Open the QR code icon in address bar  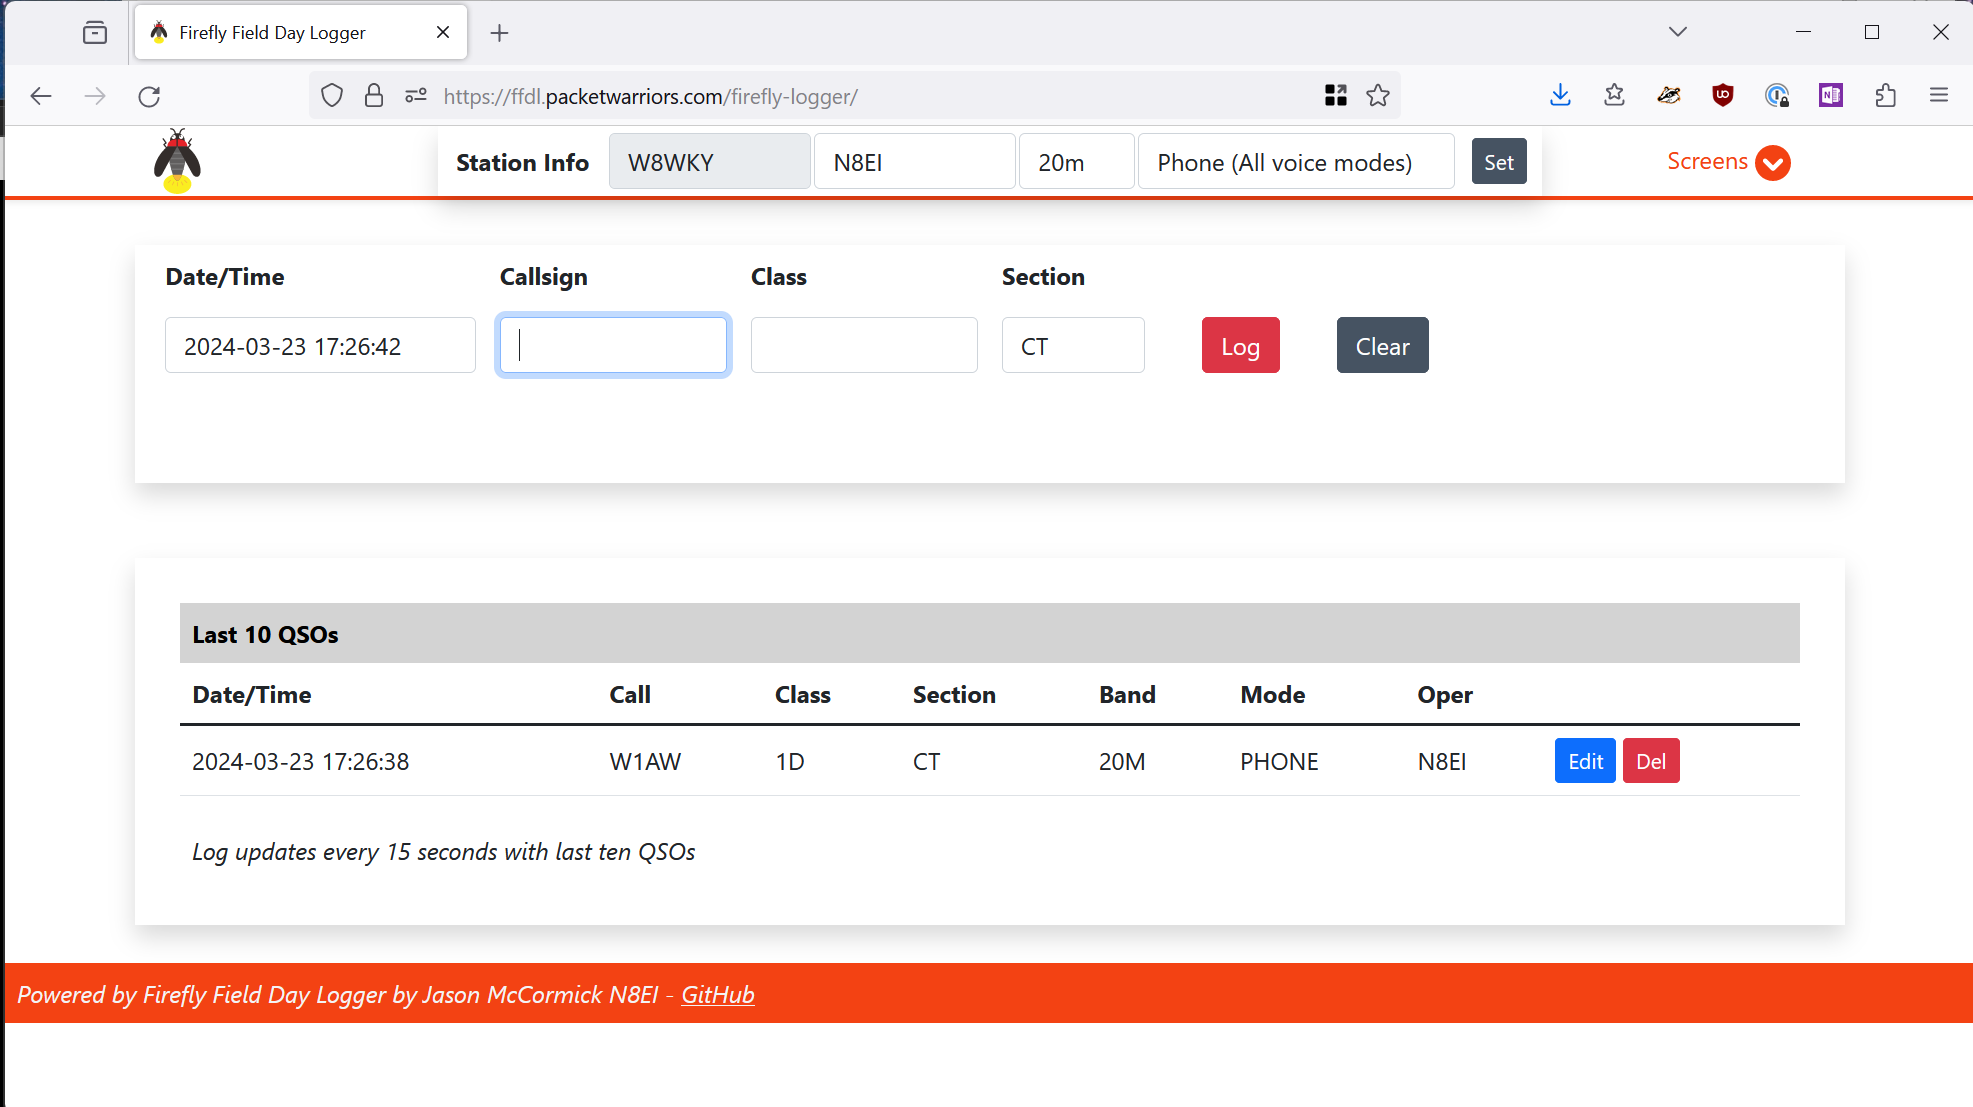[x=1335, y=96]
